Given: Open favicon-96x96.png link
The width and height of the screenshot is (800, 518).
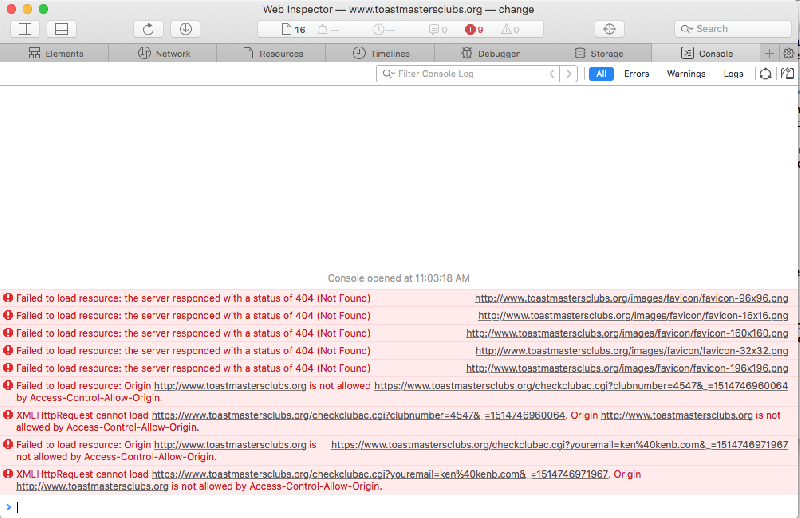Looking at the screenshot, I should tap(631, 298).
